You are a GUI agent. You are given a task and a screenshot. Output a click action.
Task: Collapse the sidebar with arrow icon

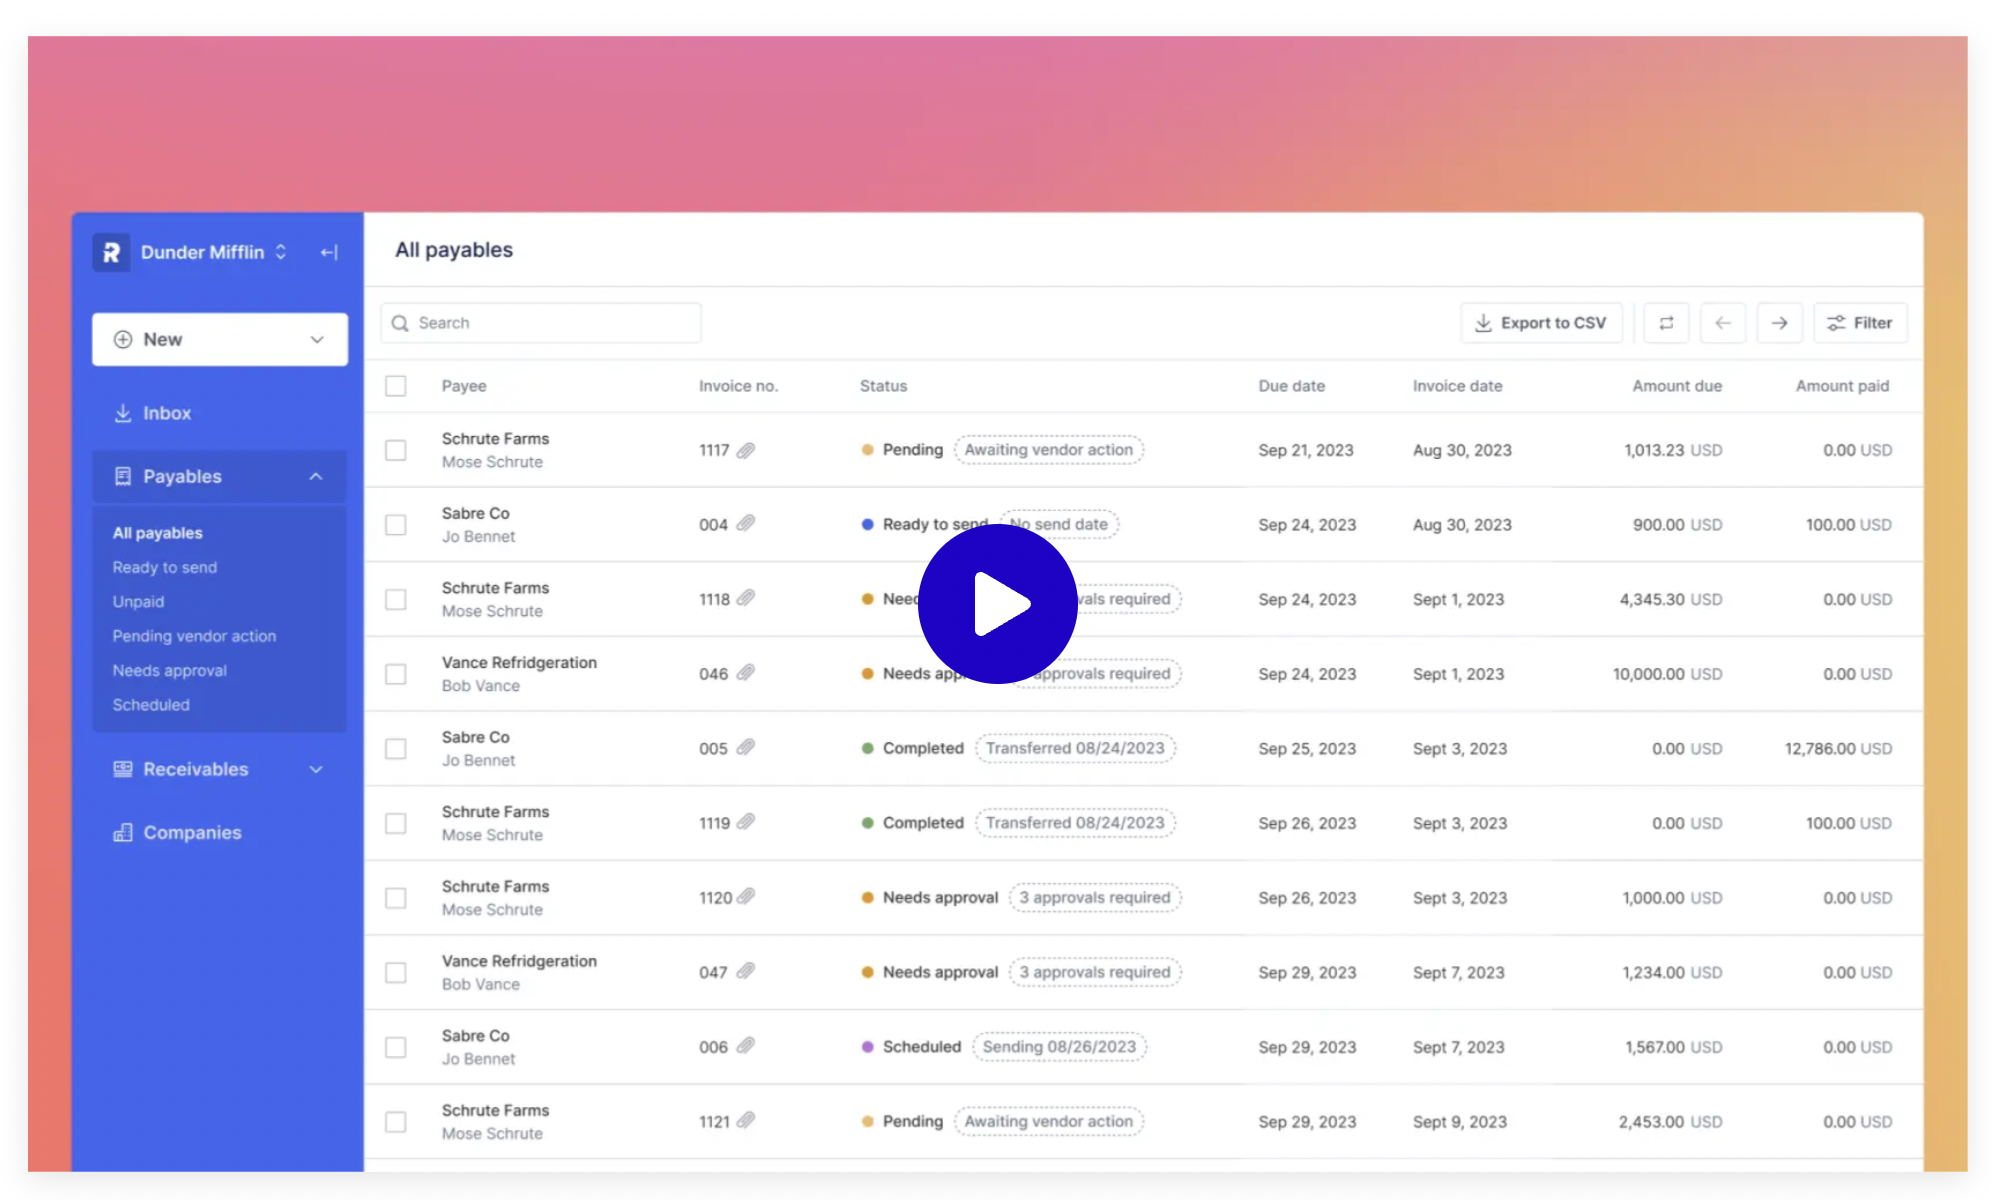pyautogui.click(x=329, y=253)
